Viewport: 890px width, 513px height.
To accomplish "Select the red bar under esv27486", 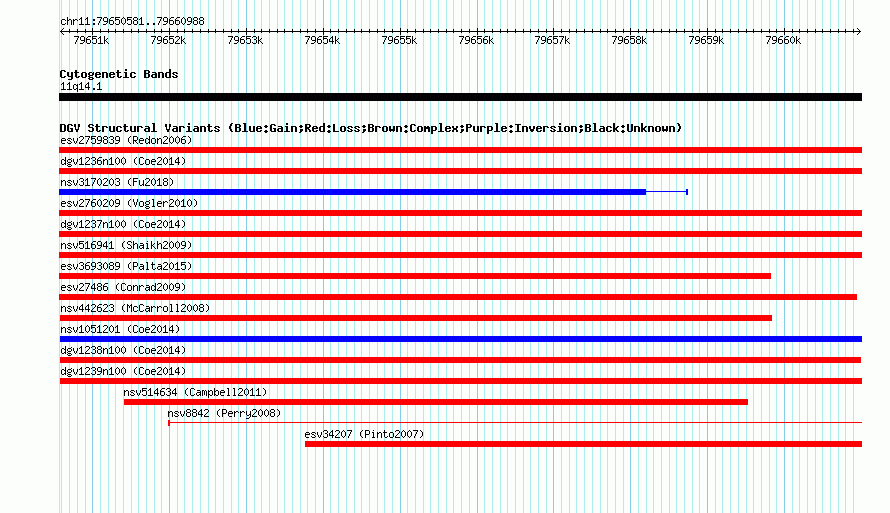I will click(458, 297).
